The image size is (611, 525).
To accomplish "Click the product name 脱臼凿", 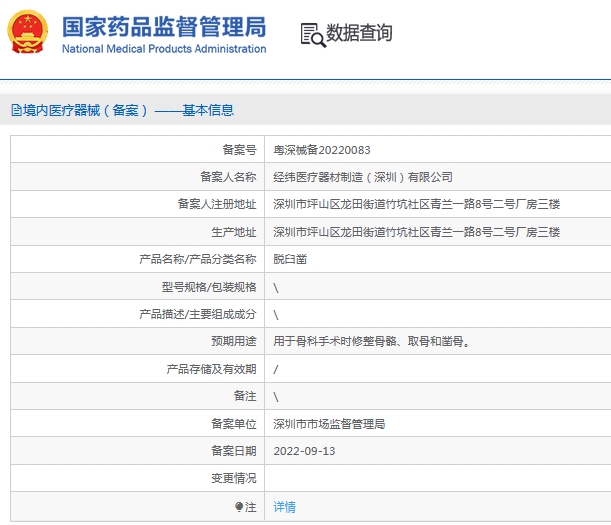I will [x=290, y=259].
